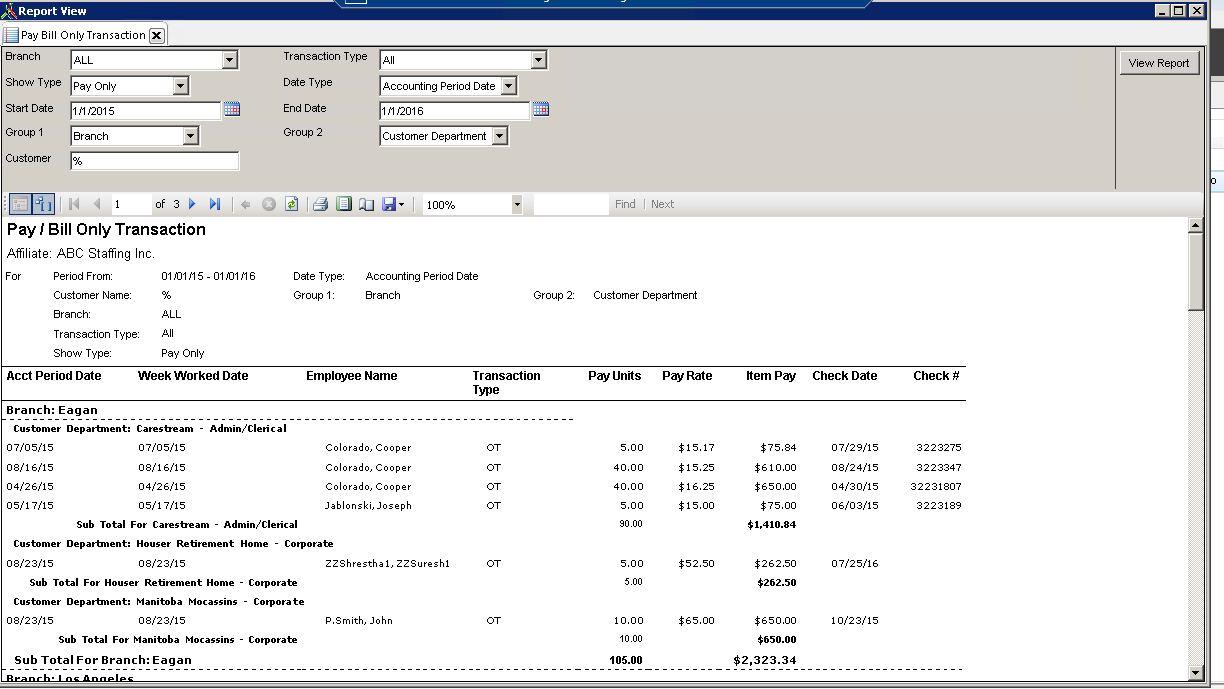Click the back to parent report arrow
Viewport: 1224px width, 689px height.
[246, 204]
